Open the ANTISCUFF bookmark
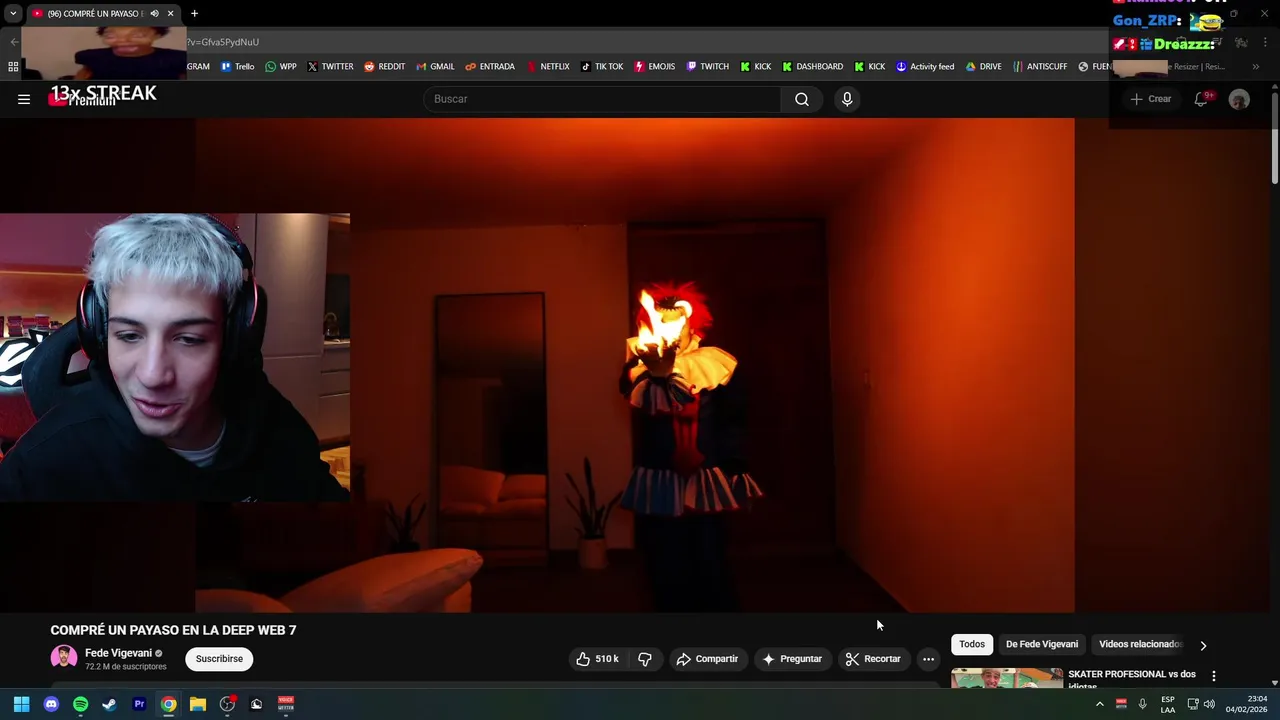This screenshot has width=1280, height=720. click(1039, 67)
